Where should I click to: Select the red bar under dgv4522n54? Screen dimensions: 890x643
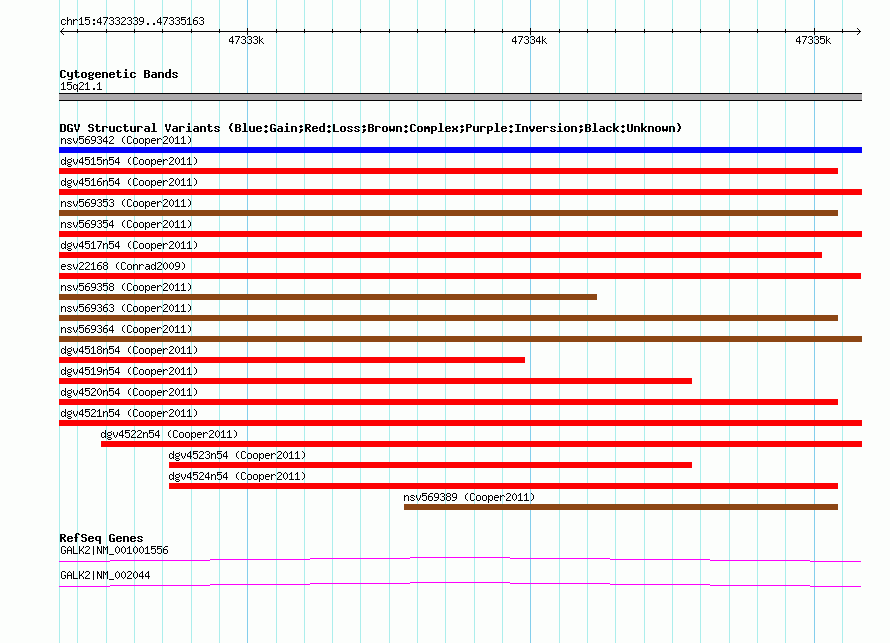click(x=481, y=444)
